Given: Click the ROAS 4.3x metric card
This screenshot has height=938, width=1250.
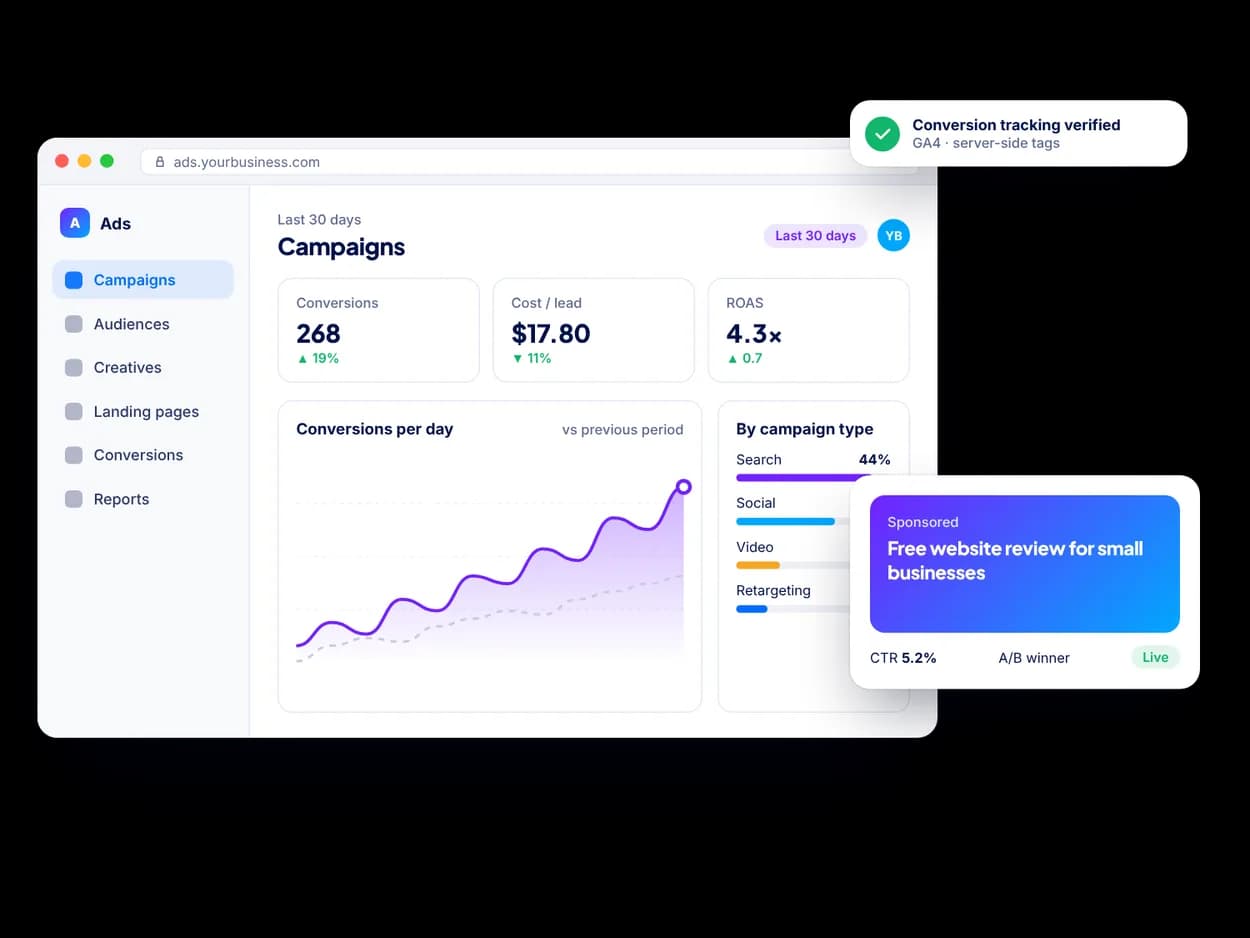Looking at the screenshot, I should (809, 330).
